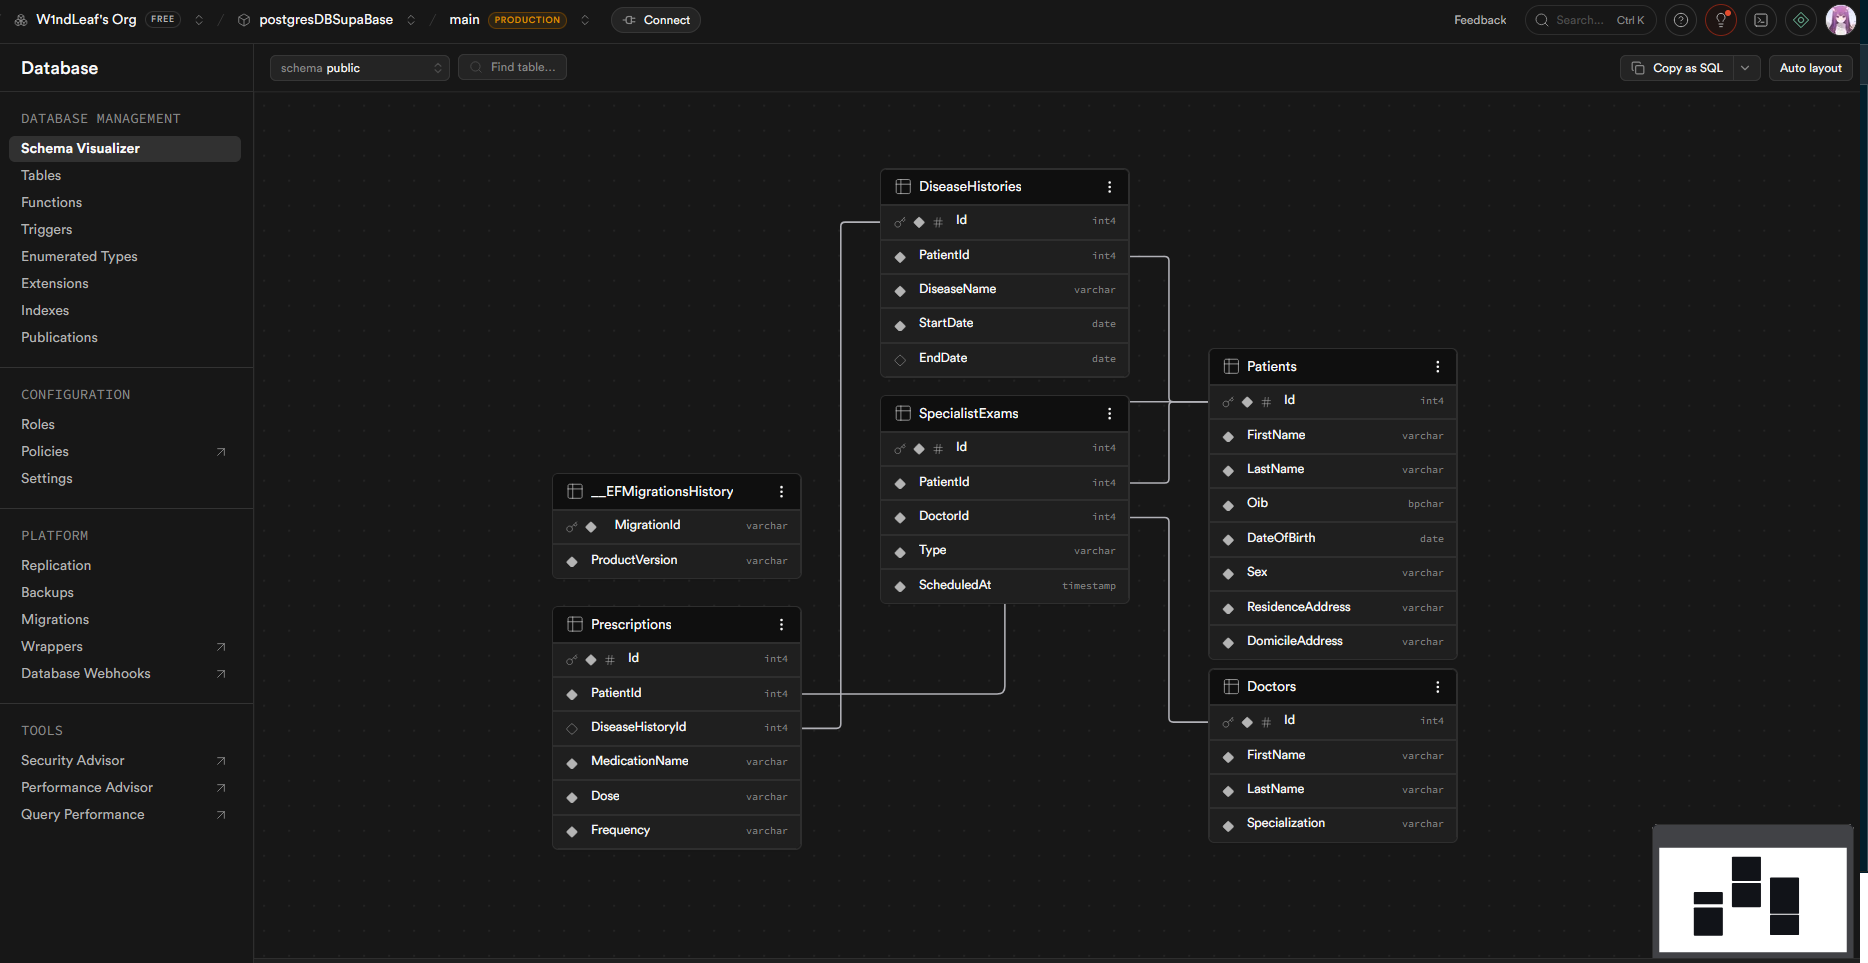
Task: Open the Doctors table options menu
Action: pyautogui.click(x=1438, y=687)
